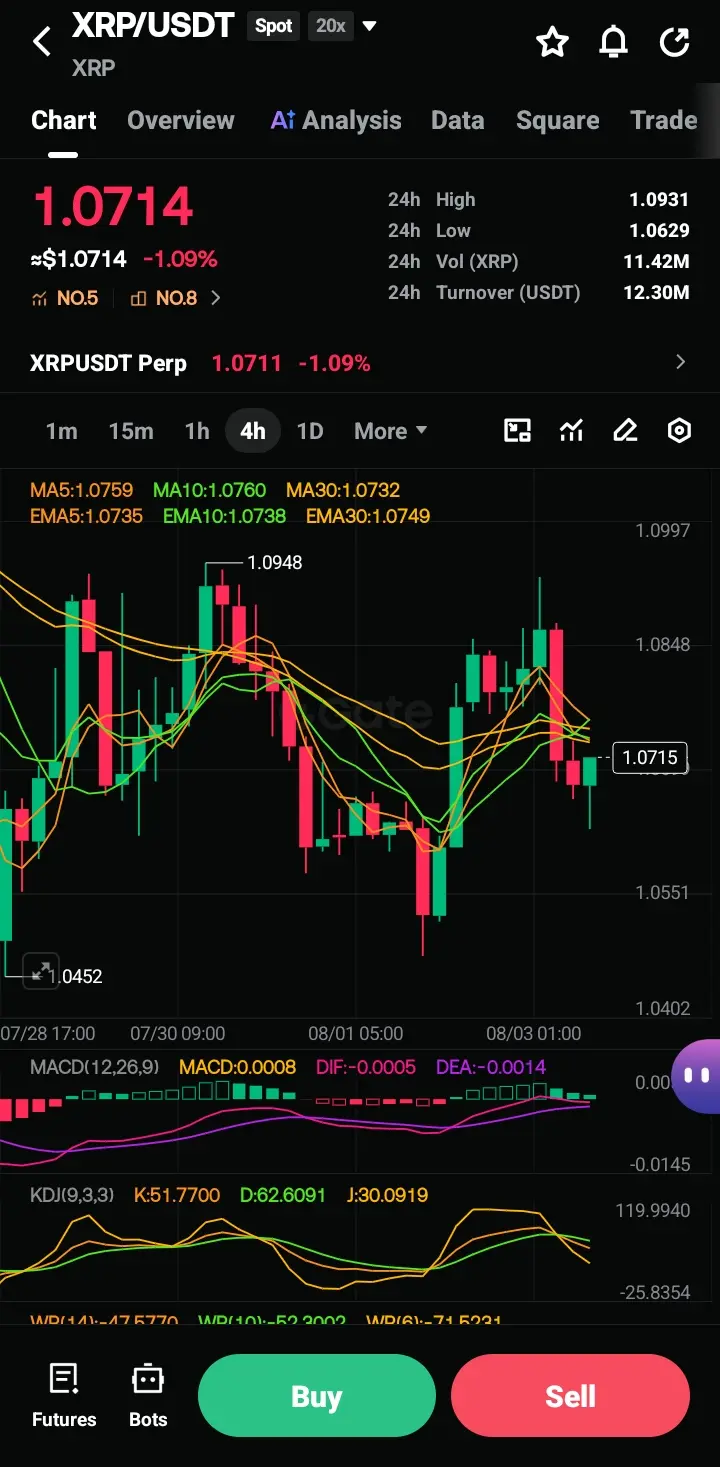This screenshot has width=720, height=1467.
Task: Tap the MACD(12,26,9) indicator title
Action: (x=94, y=1067)
